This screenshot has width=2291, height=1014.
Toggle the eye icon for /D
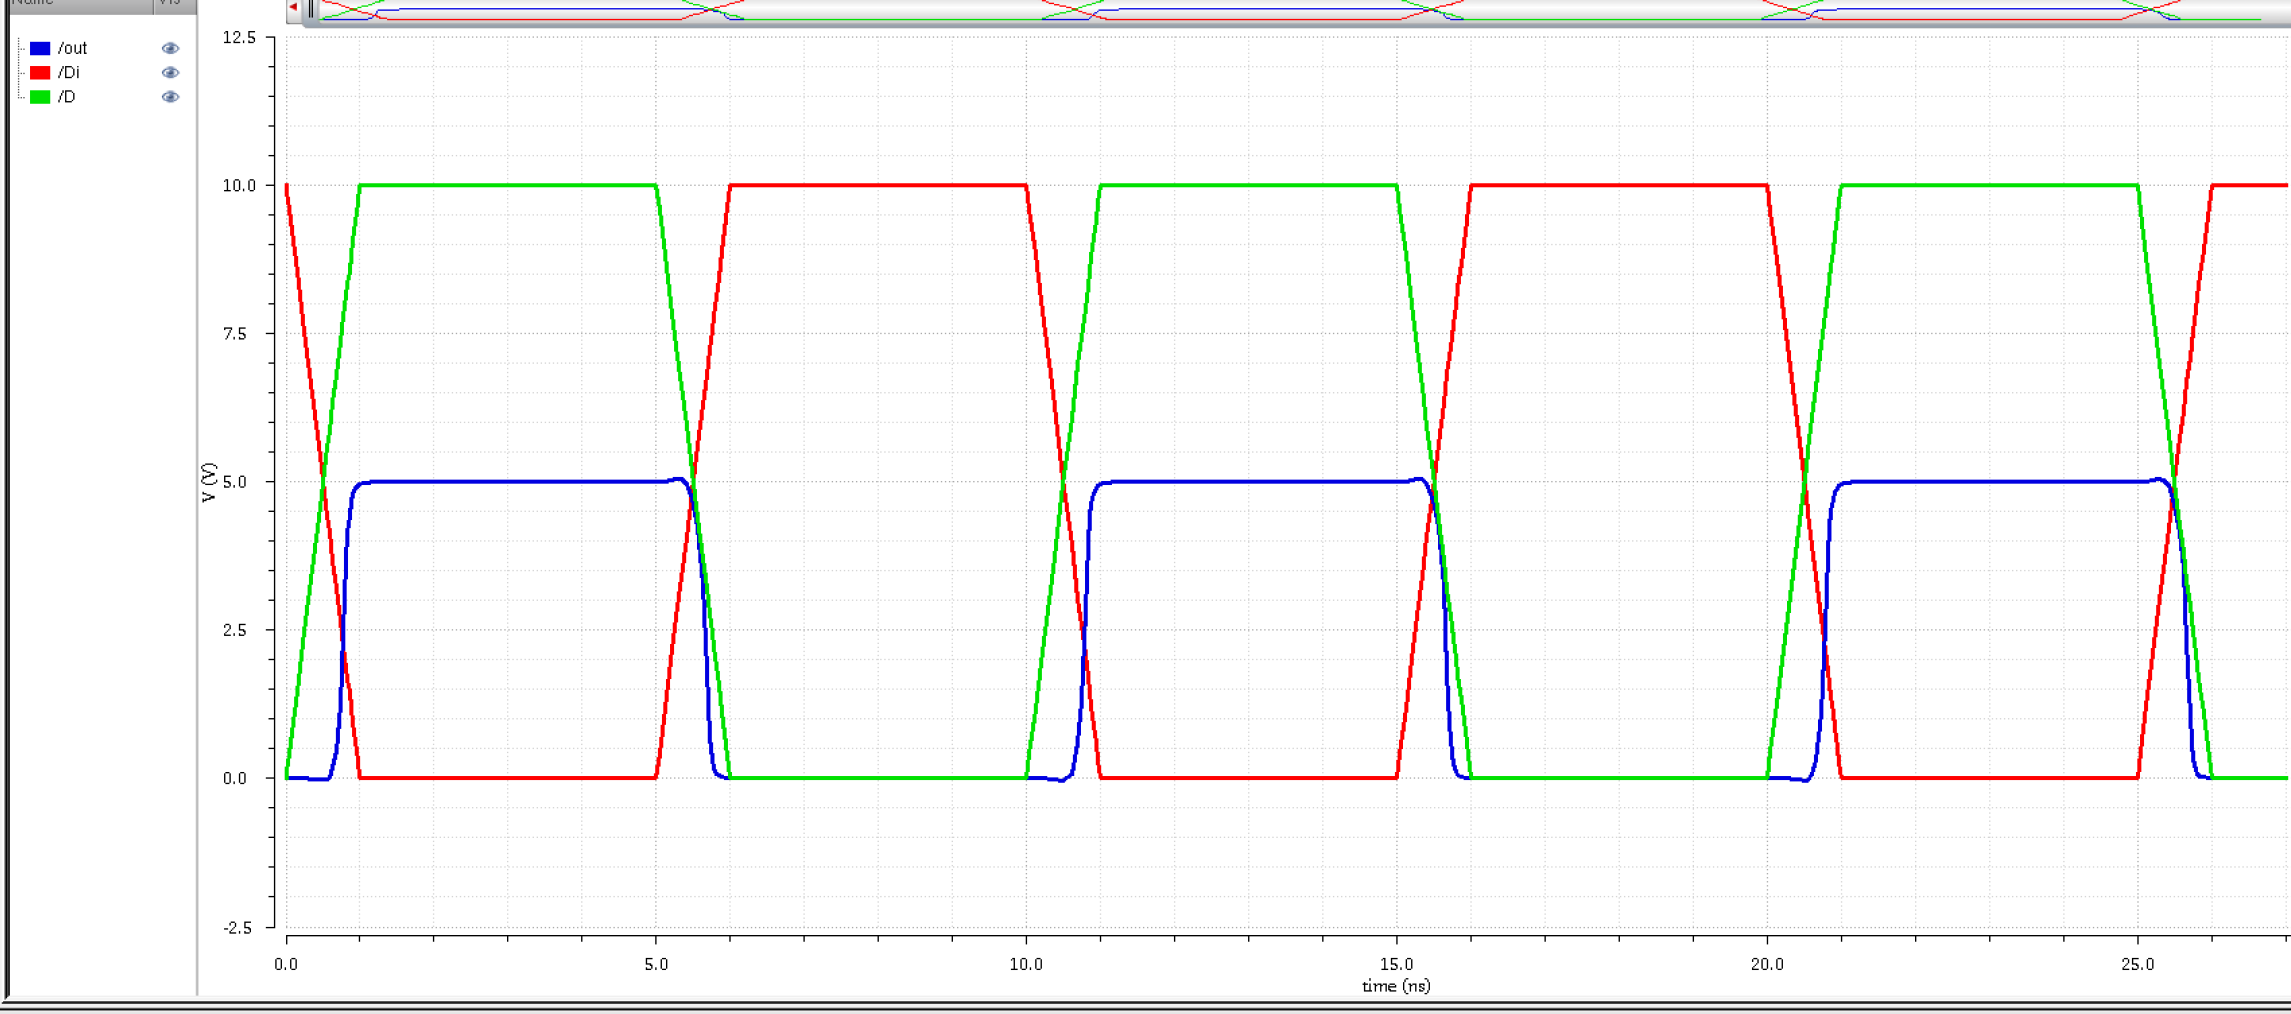pos(170,97)
